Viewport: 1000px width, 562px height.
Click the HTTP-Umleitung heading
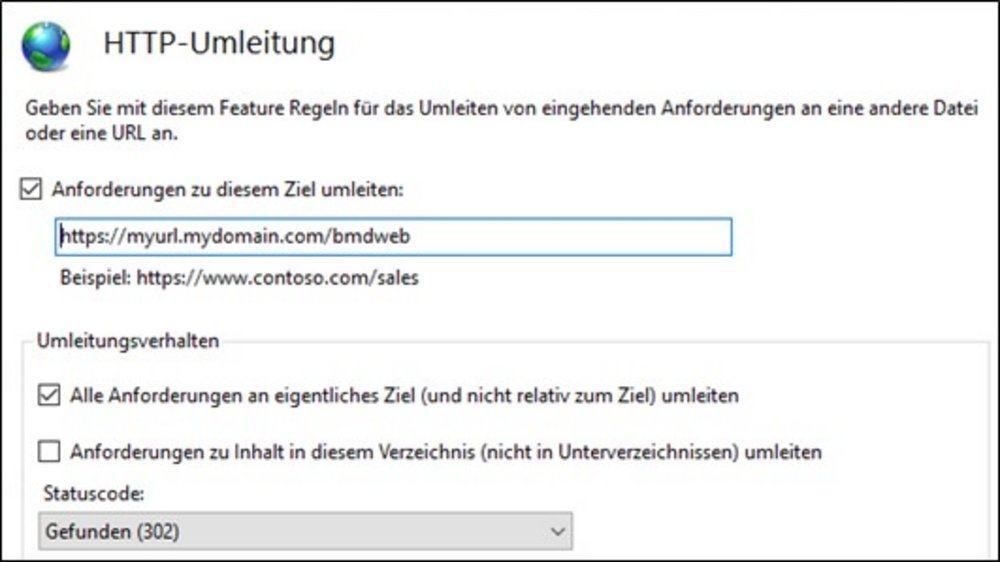[x=219, y=44]
